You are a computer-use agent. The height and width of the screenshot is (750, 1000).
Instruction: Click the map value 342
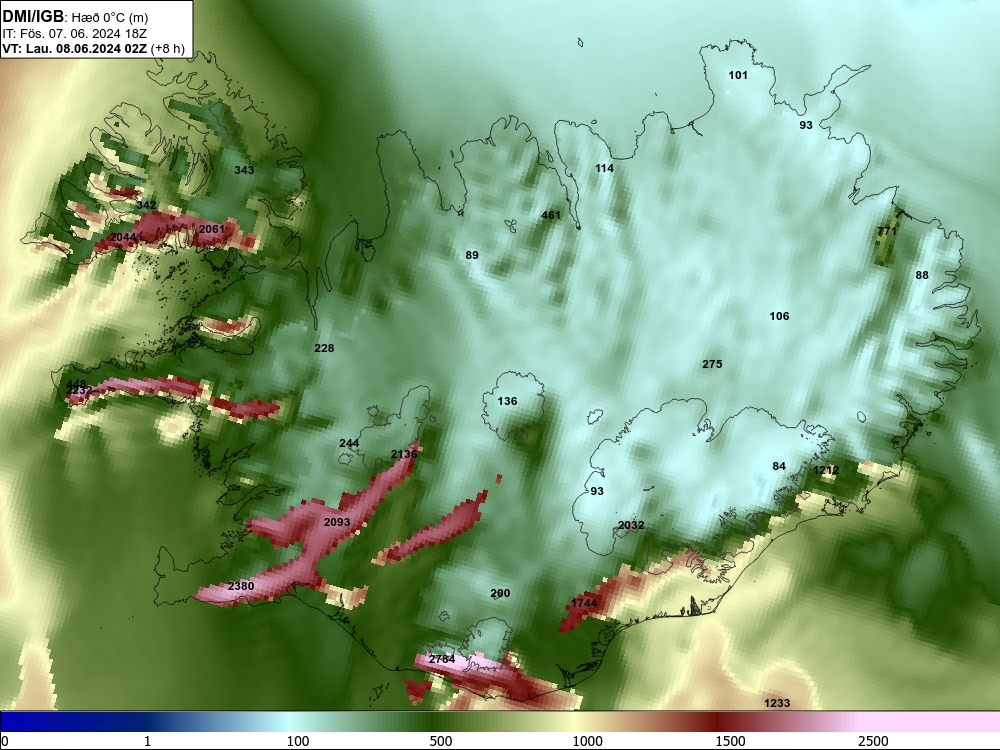tap(146, 205)
